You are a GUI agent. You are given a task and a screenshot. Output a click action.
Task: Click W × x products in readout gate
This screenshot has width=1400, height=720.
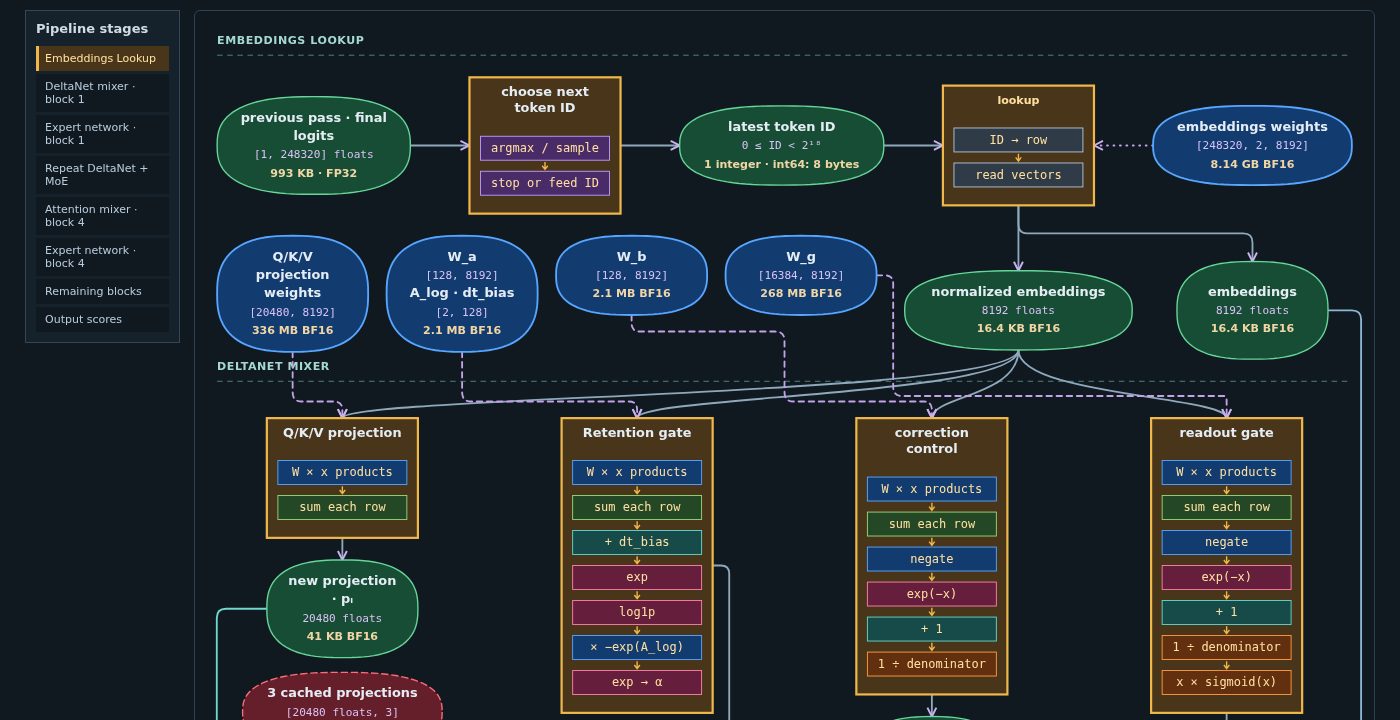coord(1227,472)
